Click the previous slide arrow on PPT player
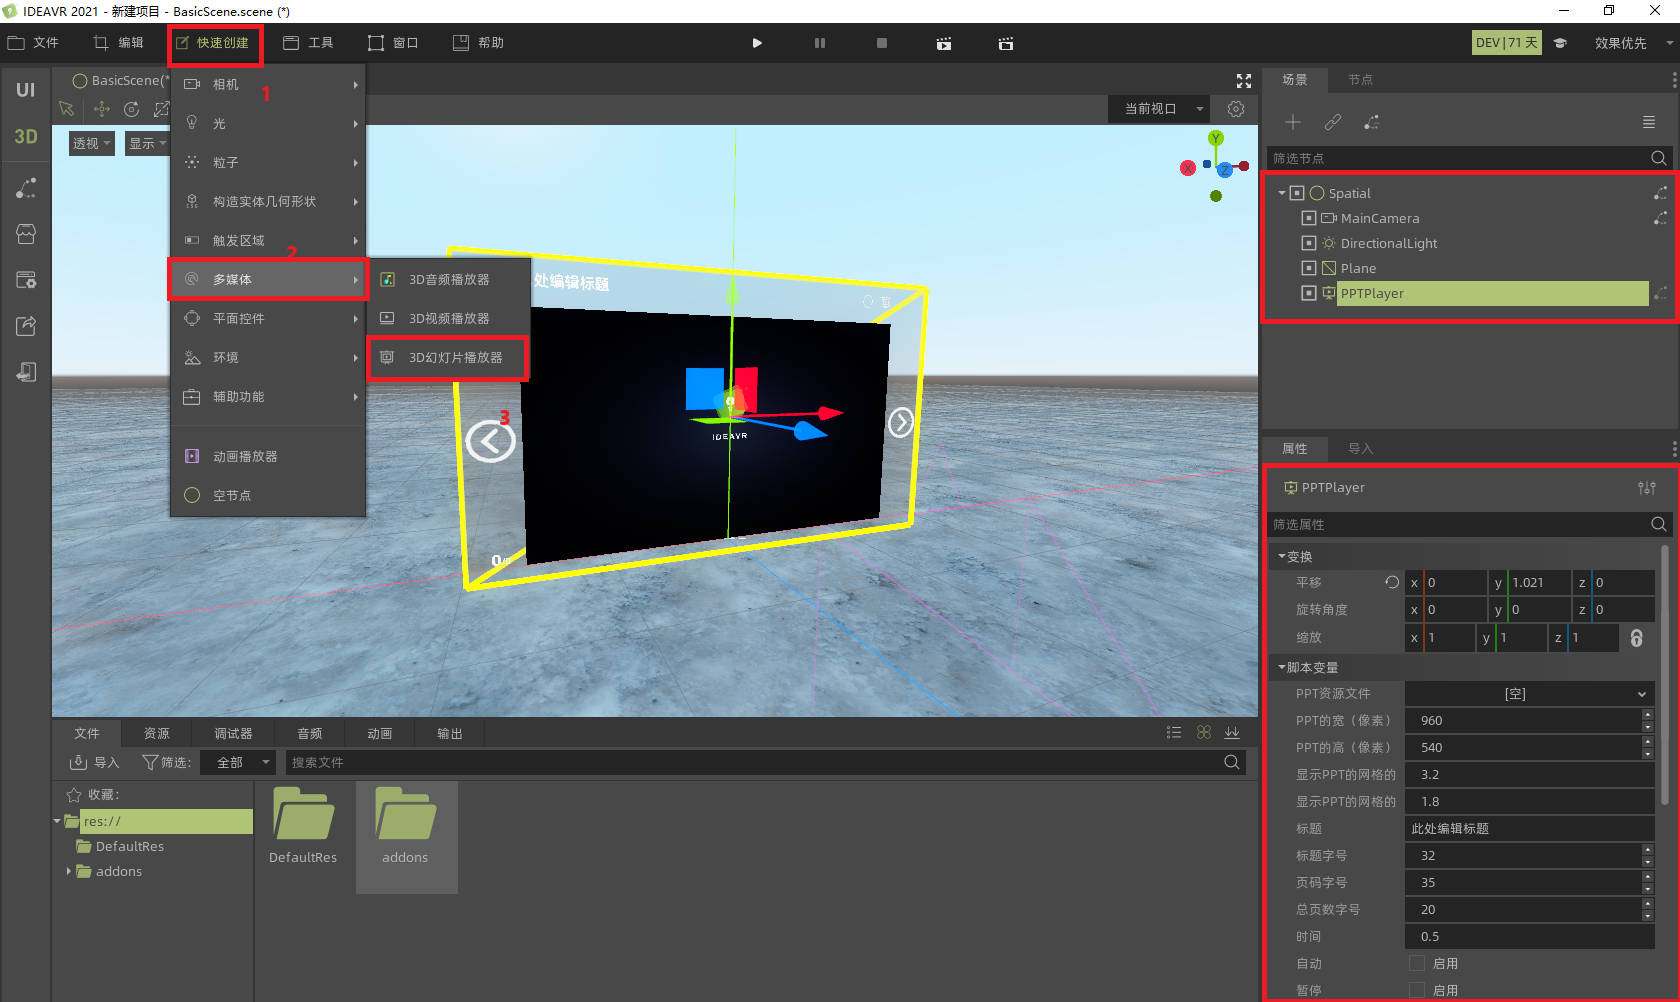This screenshot has width=1680, height=1002. pyautogui.click(x=490, y=441)
